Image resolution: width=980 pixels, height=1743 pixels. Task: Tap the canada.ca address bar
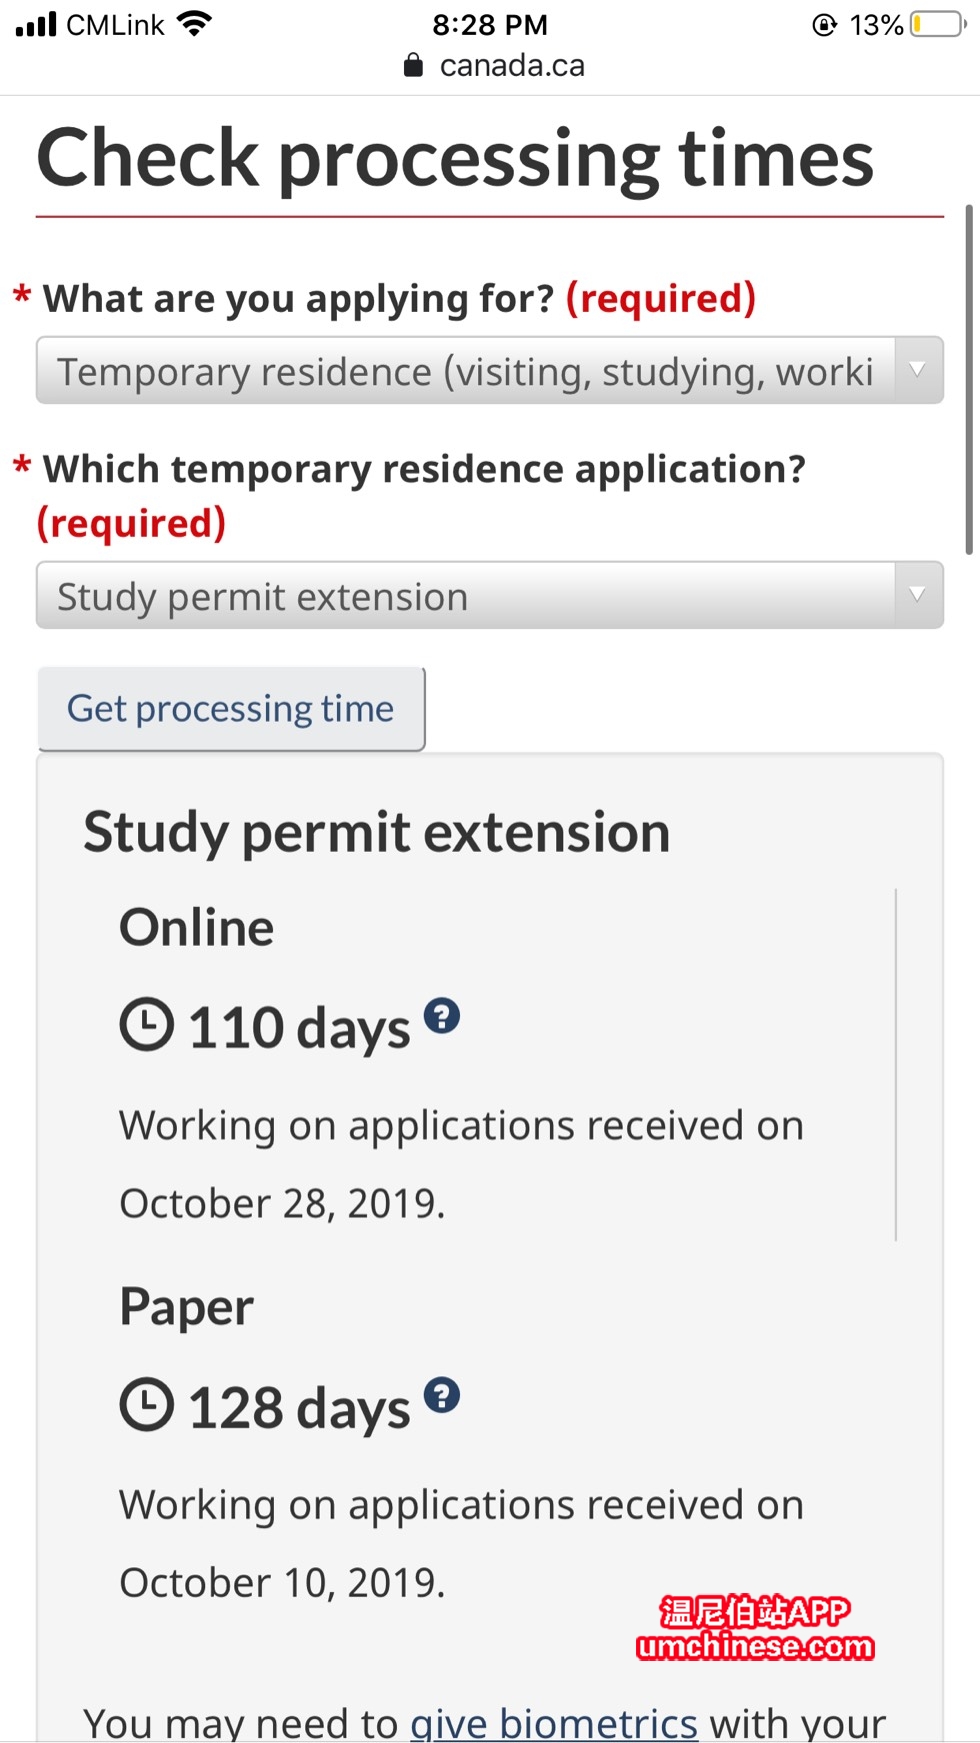coord(512,66)
